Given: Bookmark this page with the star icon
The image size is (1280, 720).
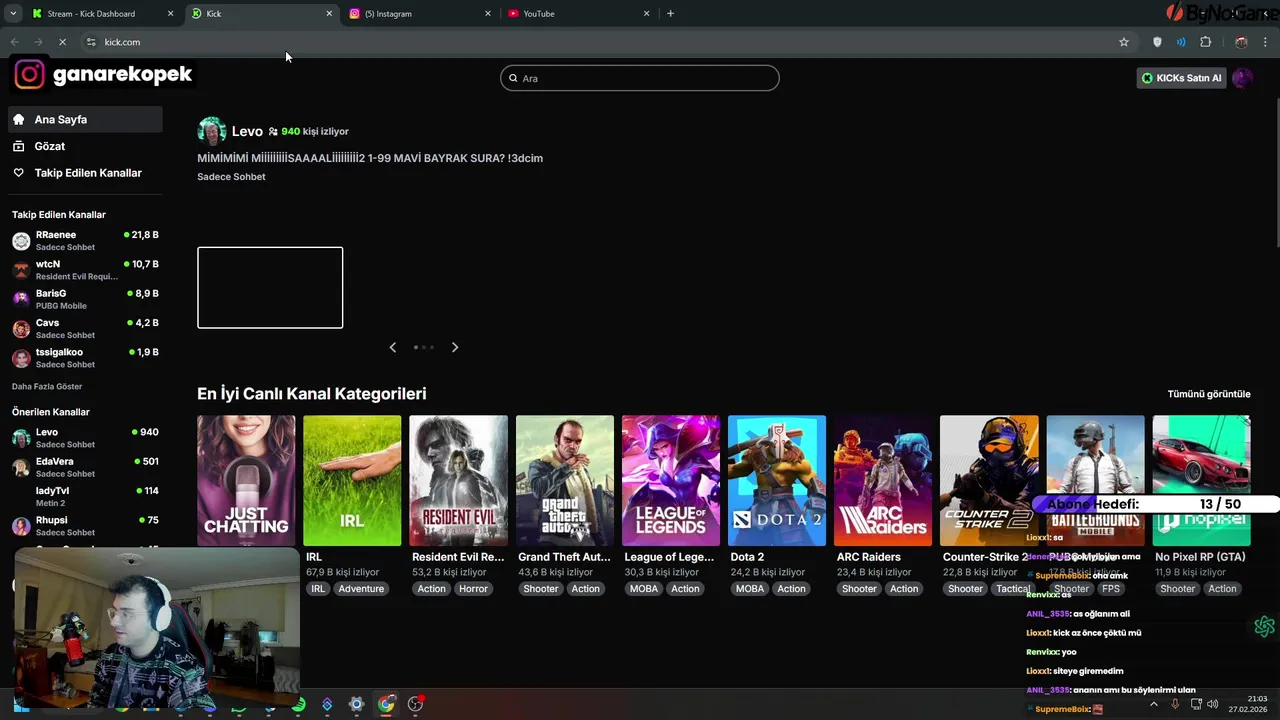Looking at the screenshot, I should tap(1124, 42).
